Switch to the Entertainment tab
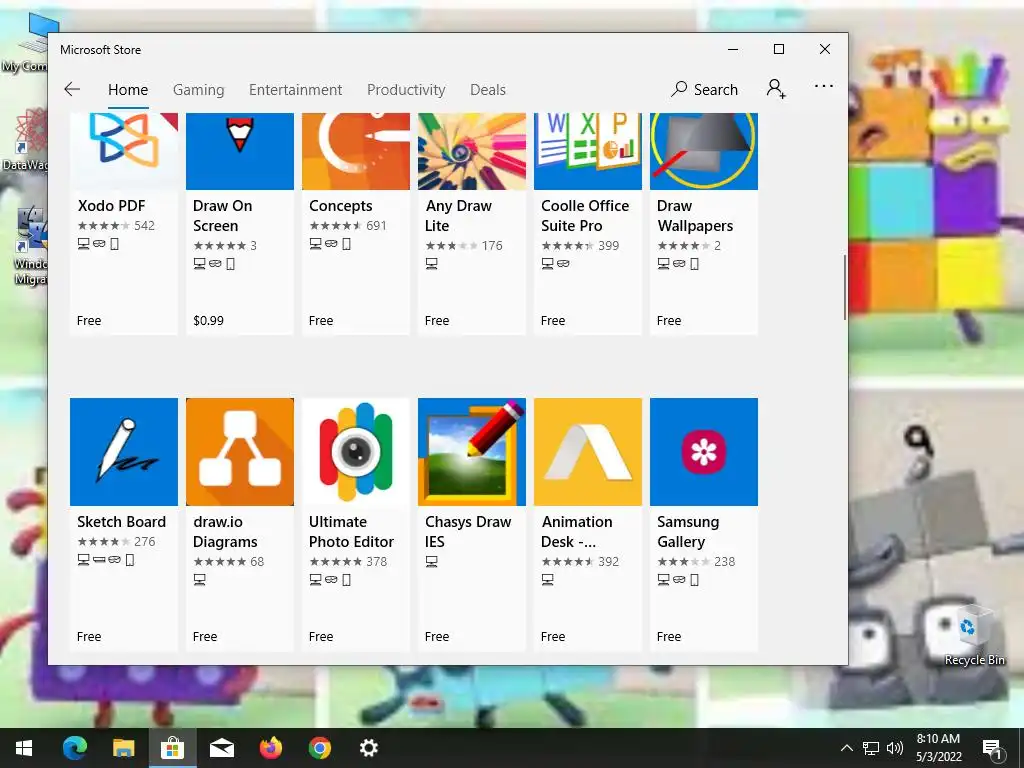 click(x=295, y=89)
